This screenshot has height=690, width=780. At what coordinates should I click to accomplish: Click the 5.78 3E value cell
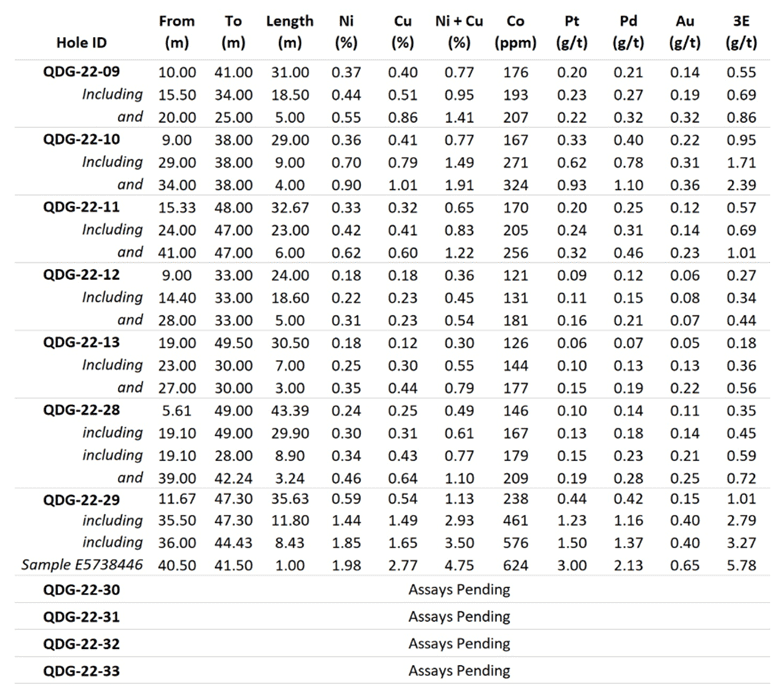742,565
